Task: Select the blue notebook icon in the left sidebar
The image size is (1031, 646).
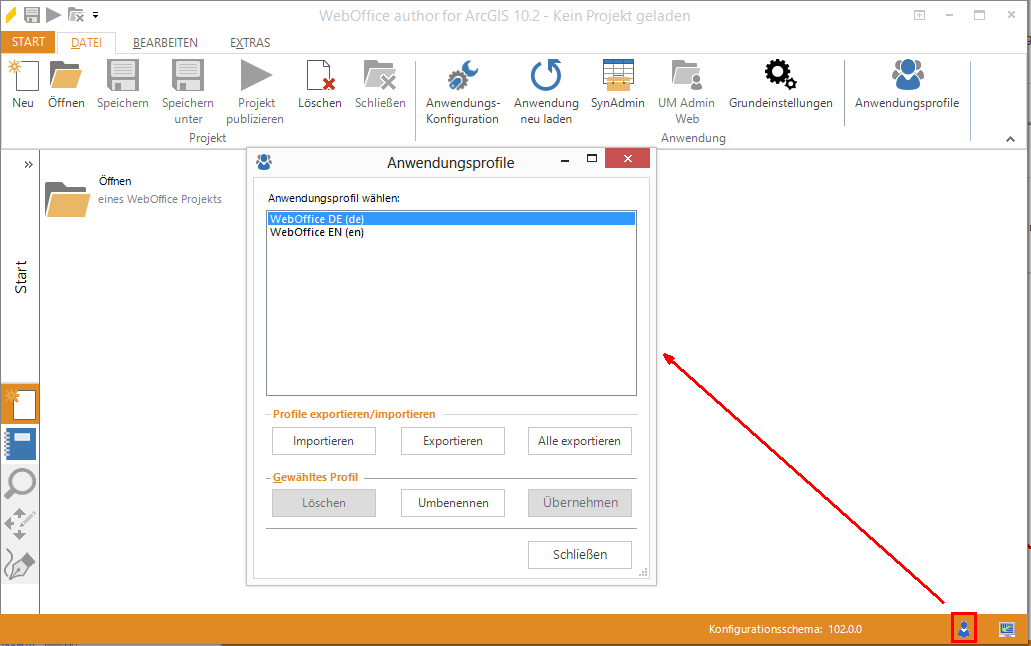Action: (x=21, y=444)
